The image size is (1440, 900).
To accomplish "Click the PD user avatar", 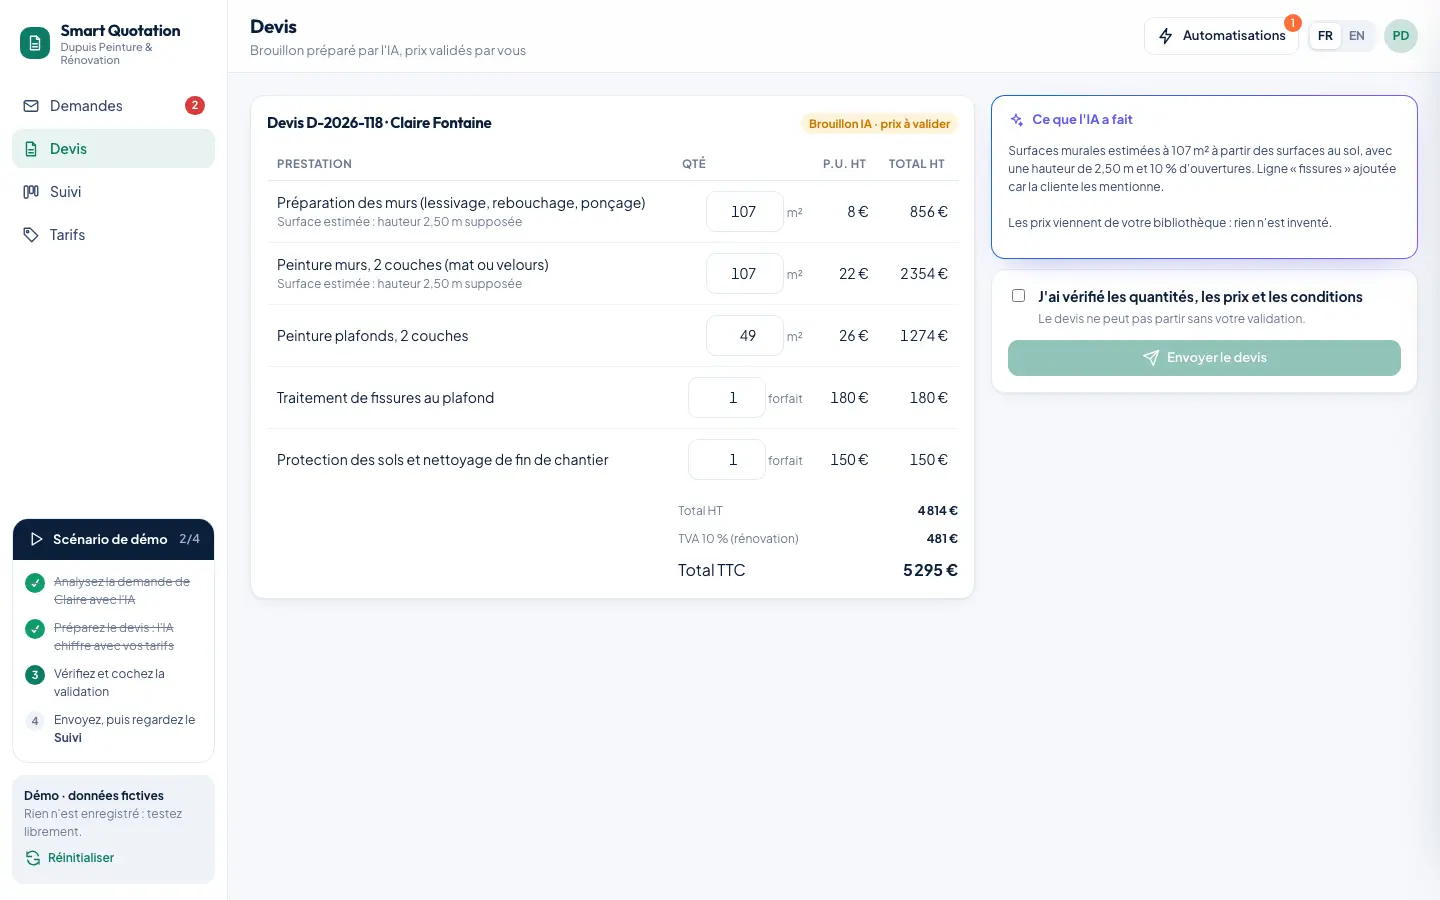I will (x=1401, y=36).
